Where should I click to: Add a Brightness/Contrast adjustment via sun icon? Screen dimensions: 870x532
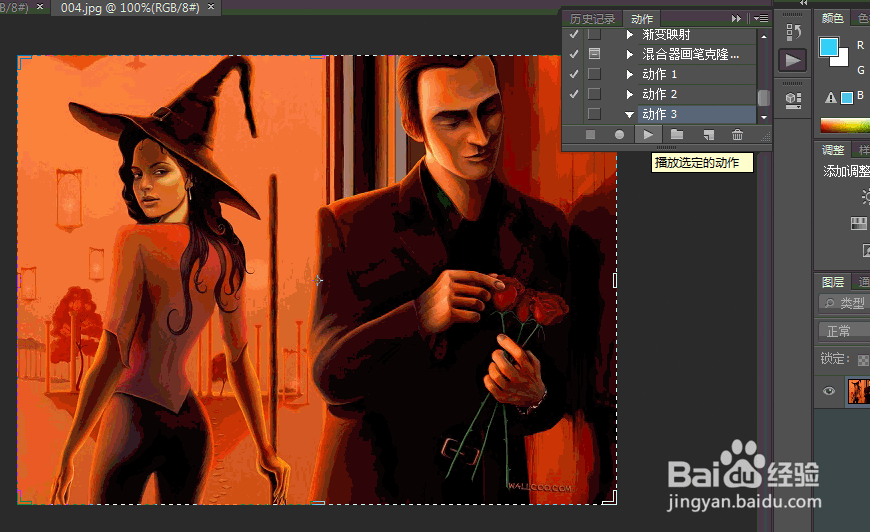[865, 196]
